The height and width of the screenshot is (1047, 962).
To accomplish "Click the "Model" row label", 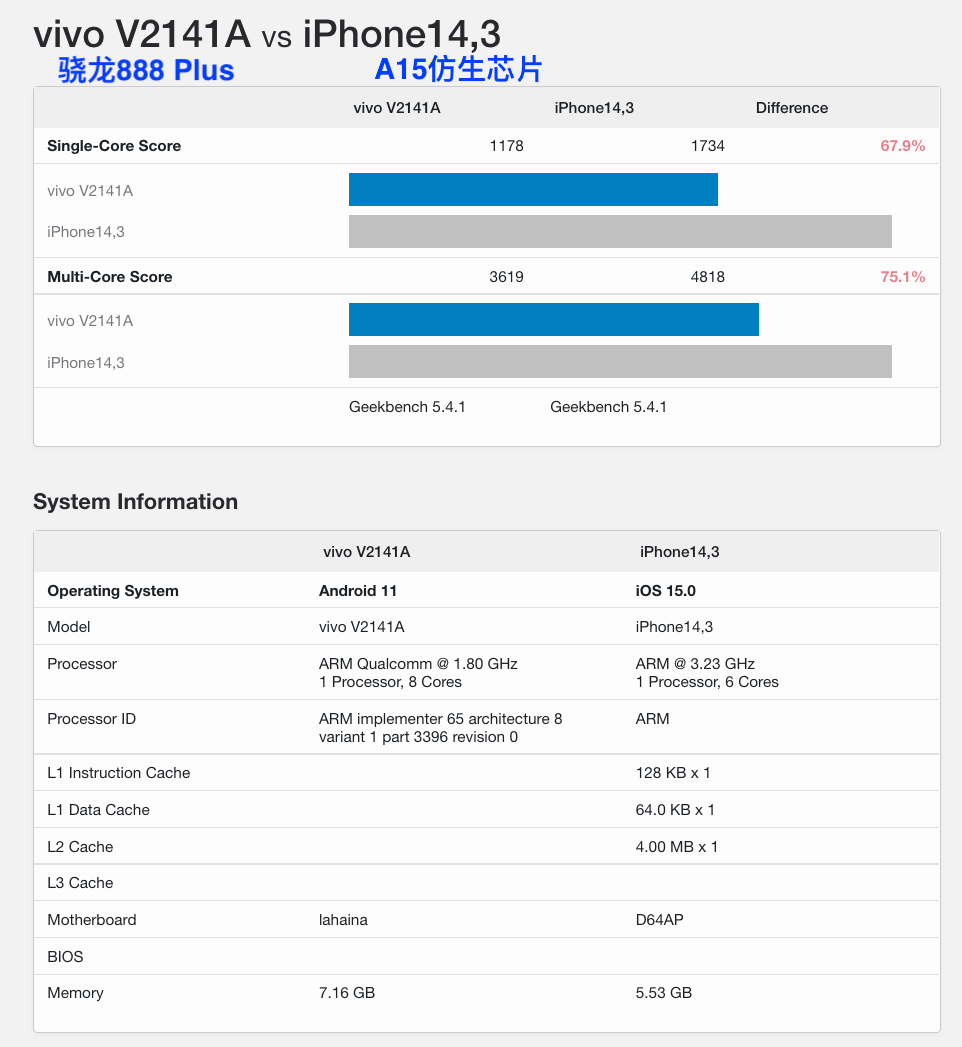I will [x=69, y=627].
